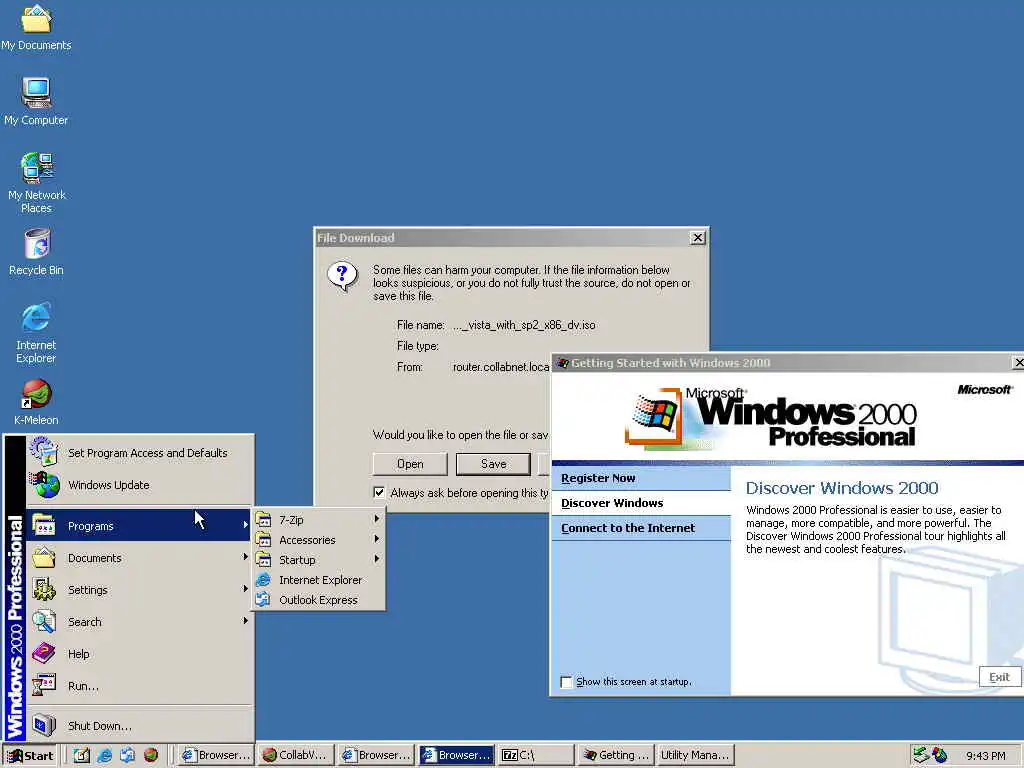Close the Getting Started window
The width and height of the screenshot is (1024, 768).
1017,362
